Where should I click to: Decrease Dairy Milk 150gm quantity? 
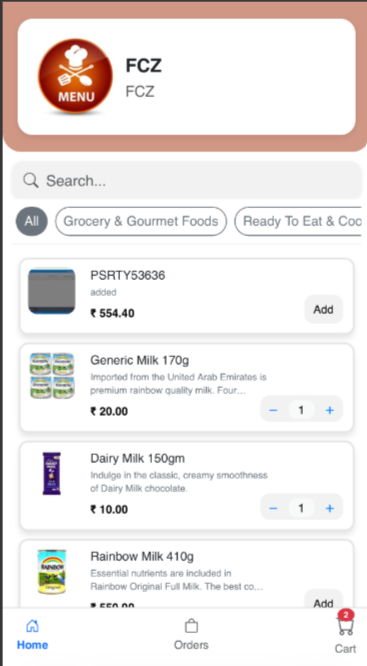click(x=273, y=508)
